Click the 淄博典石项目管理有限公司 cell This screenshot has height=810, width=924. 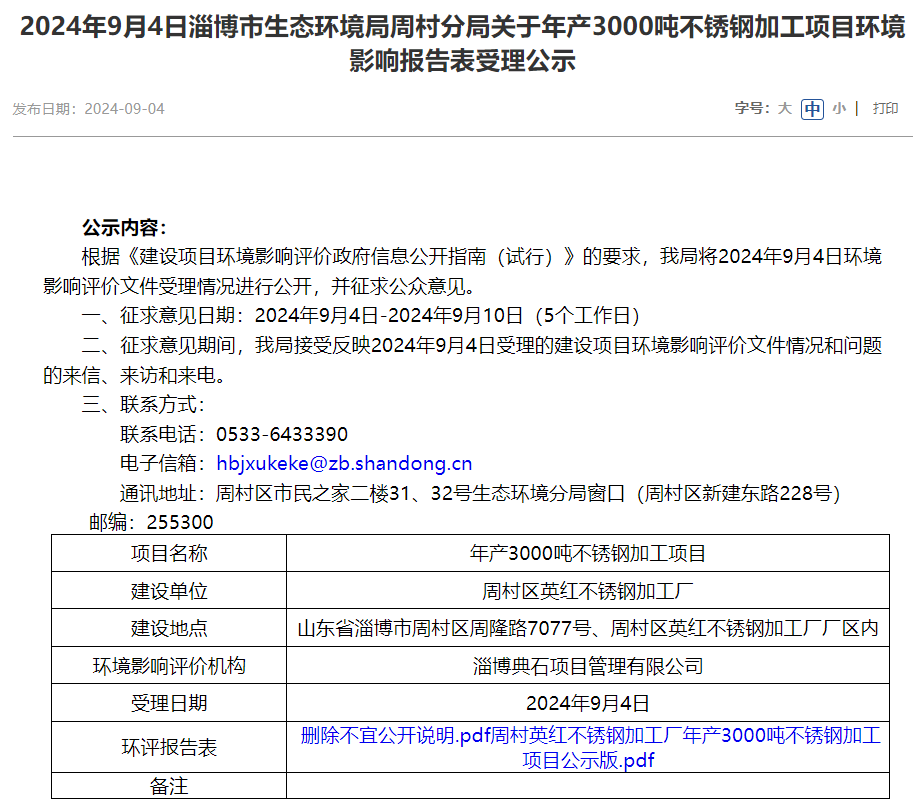588,666
